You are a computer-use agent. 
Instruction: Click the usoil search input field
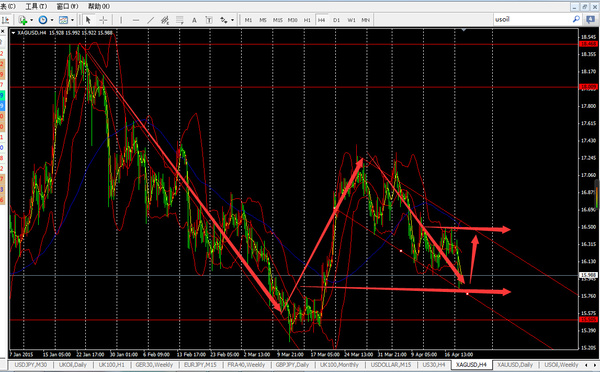tap(532, 19)
